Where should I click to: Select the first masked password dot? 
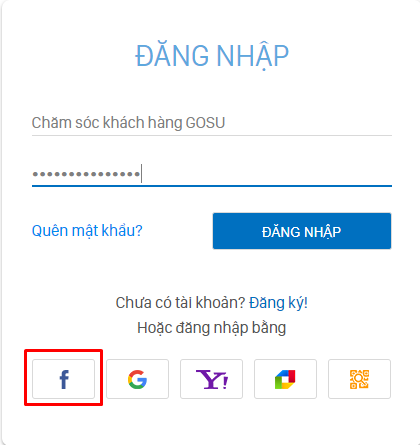click(x=35, y=174)
